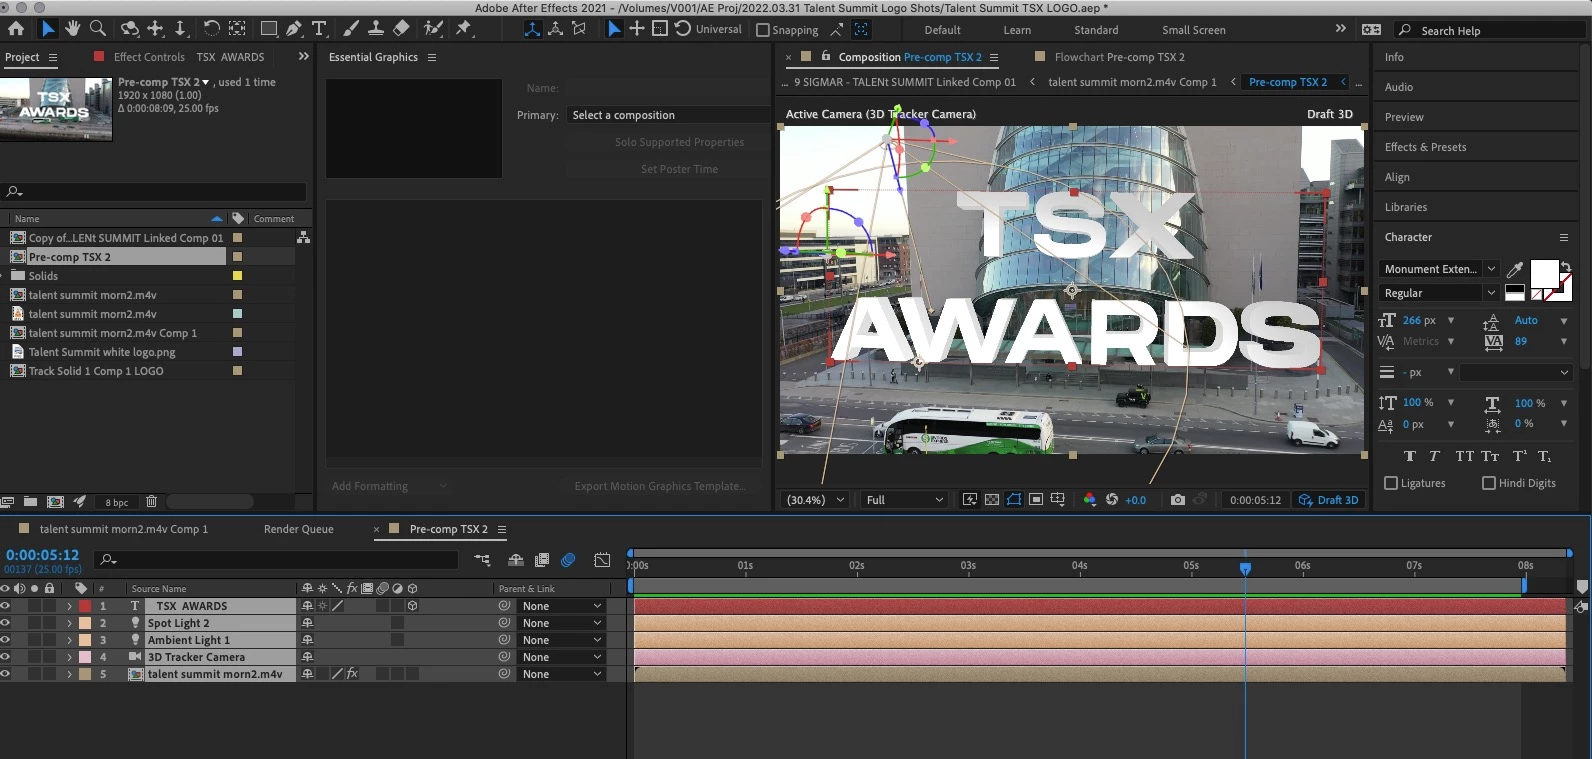Switch to the Default workspace
1592x759 pixels.
942,30
